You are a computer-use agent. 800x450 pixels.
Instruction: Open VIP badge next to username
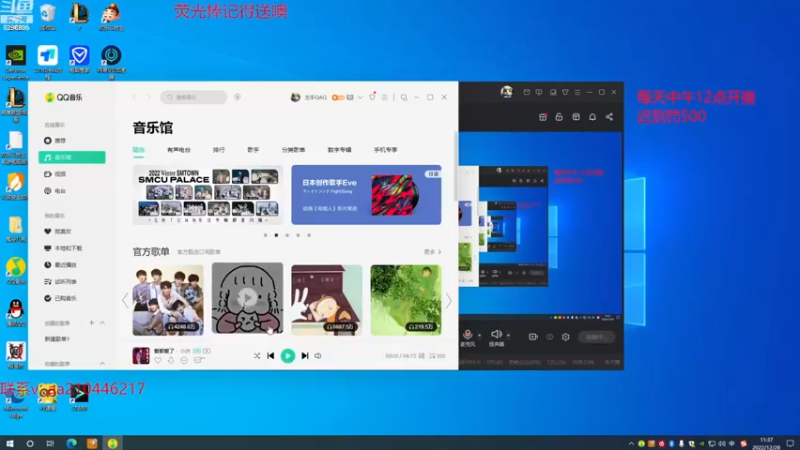click(x=338, y=97)
